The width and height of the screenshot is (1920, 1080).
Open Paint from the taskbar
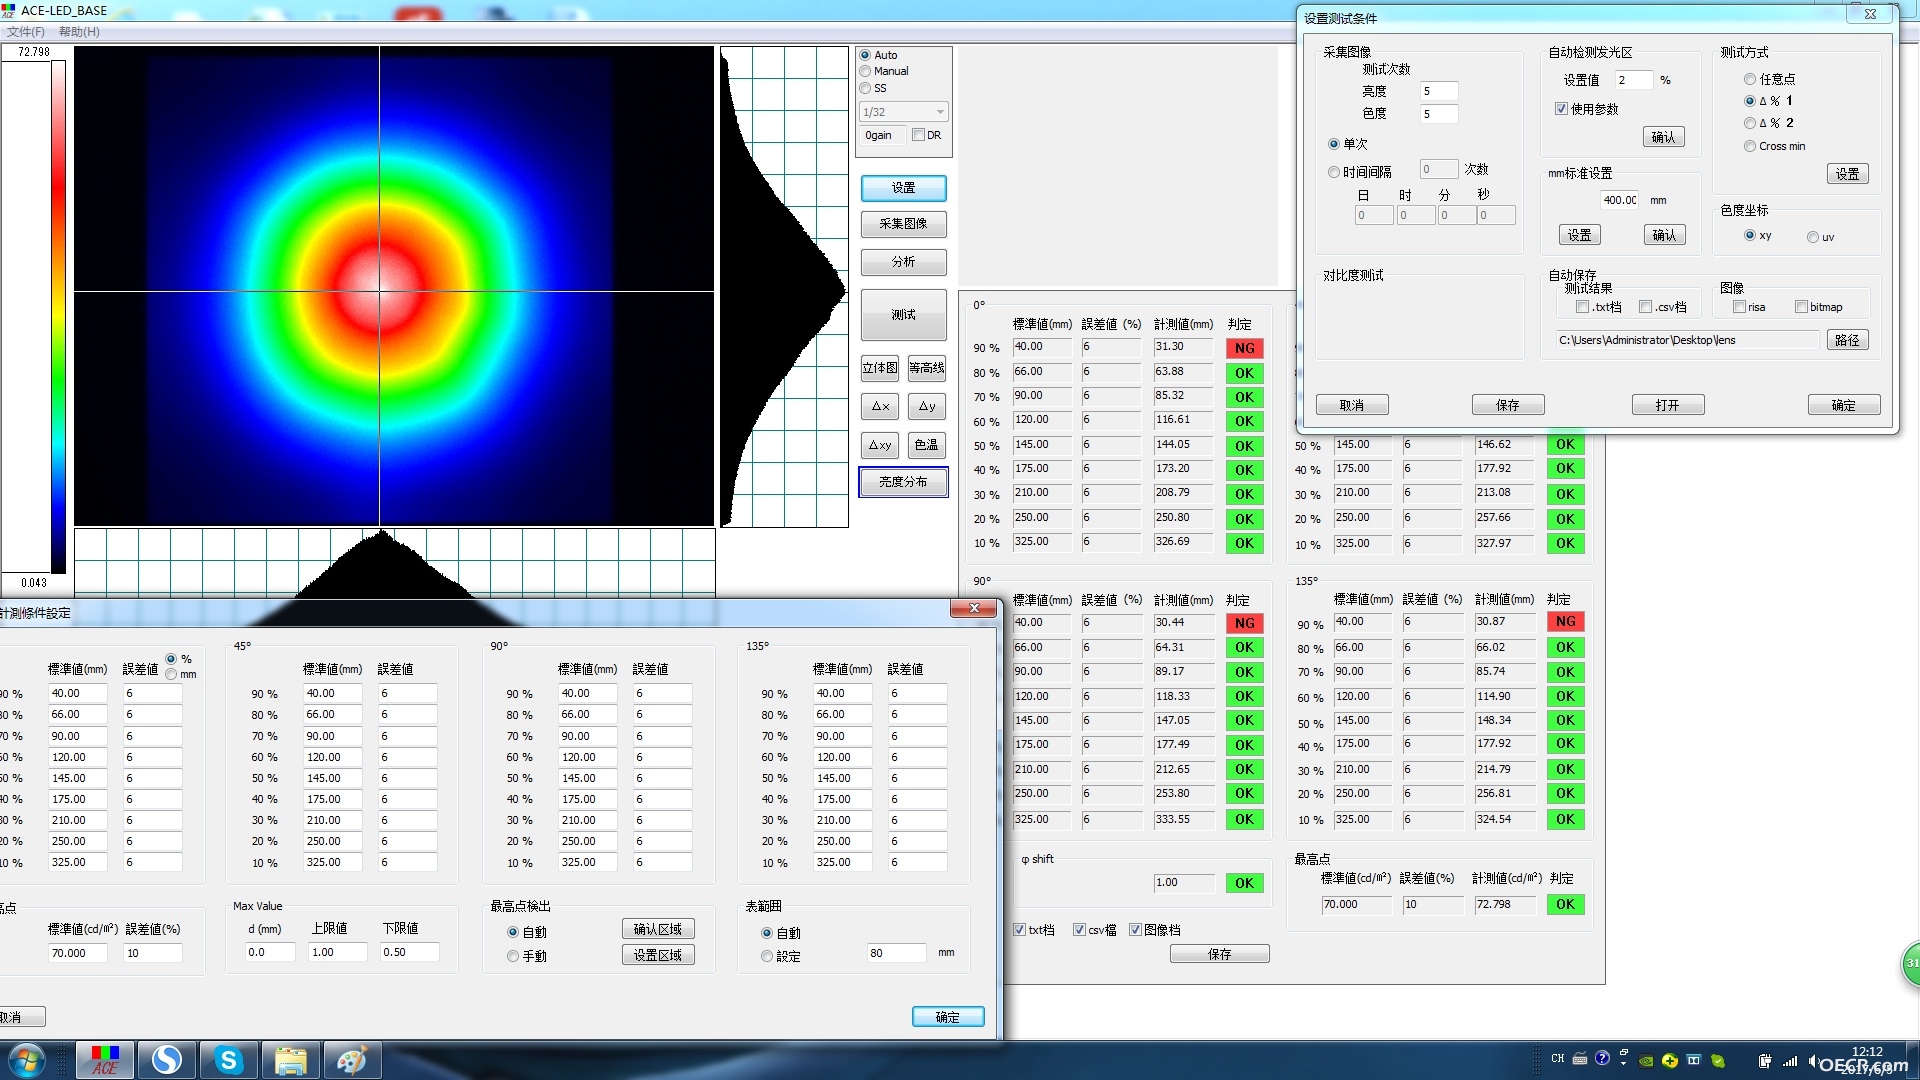352,1060
